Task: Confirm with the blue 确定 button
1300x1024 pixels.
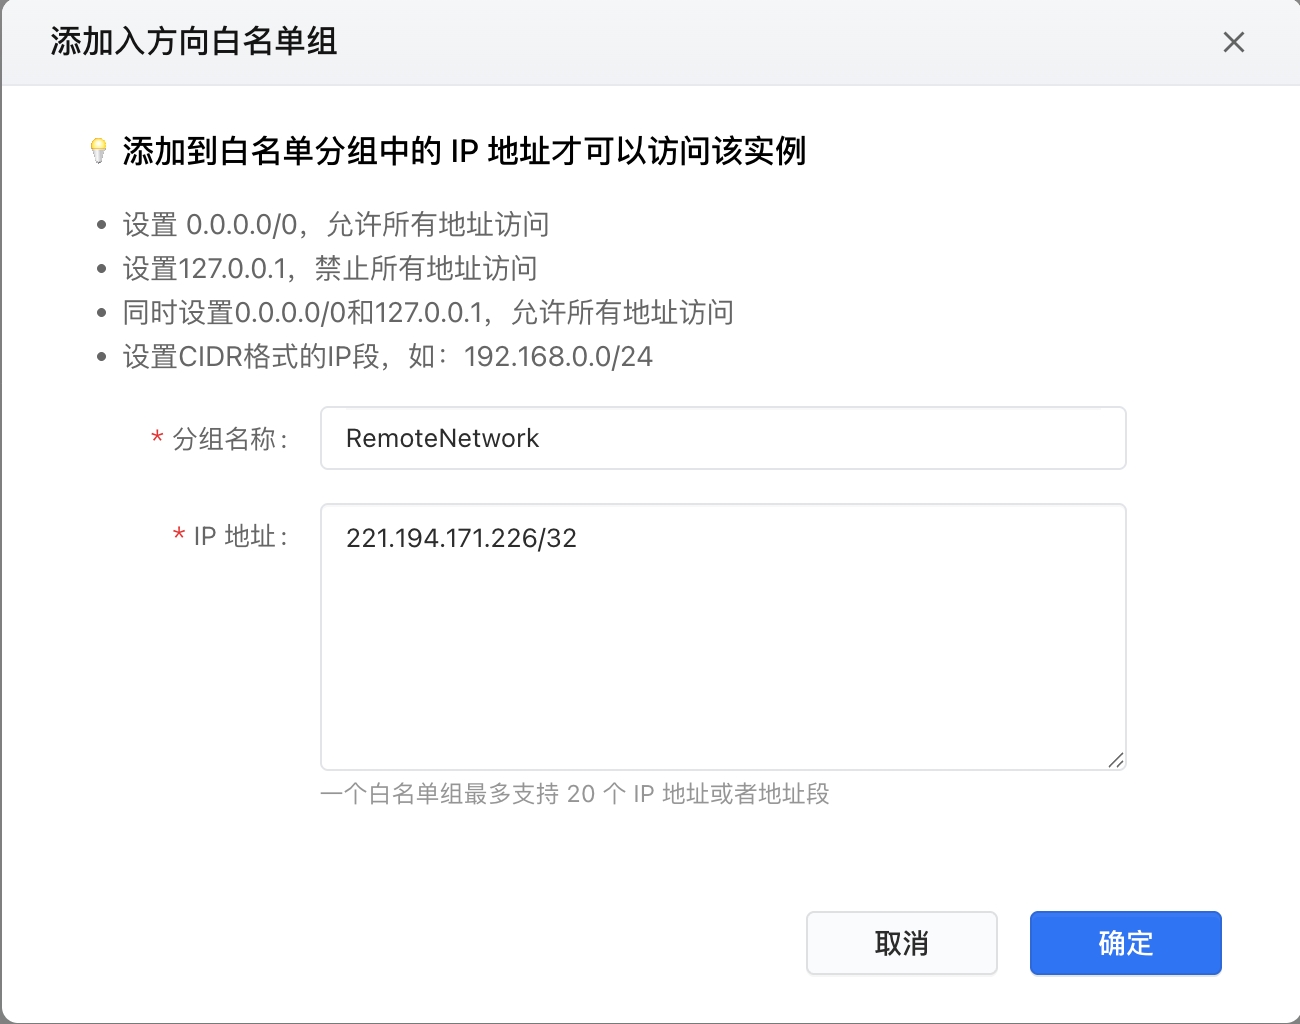Action: click(x=1125, y=943)
